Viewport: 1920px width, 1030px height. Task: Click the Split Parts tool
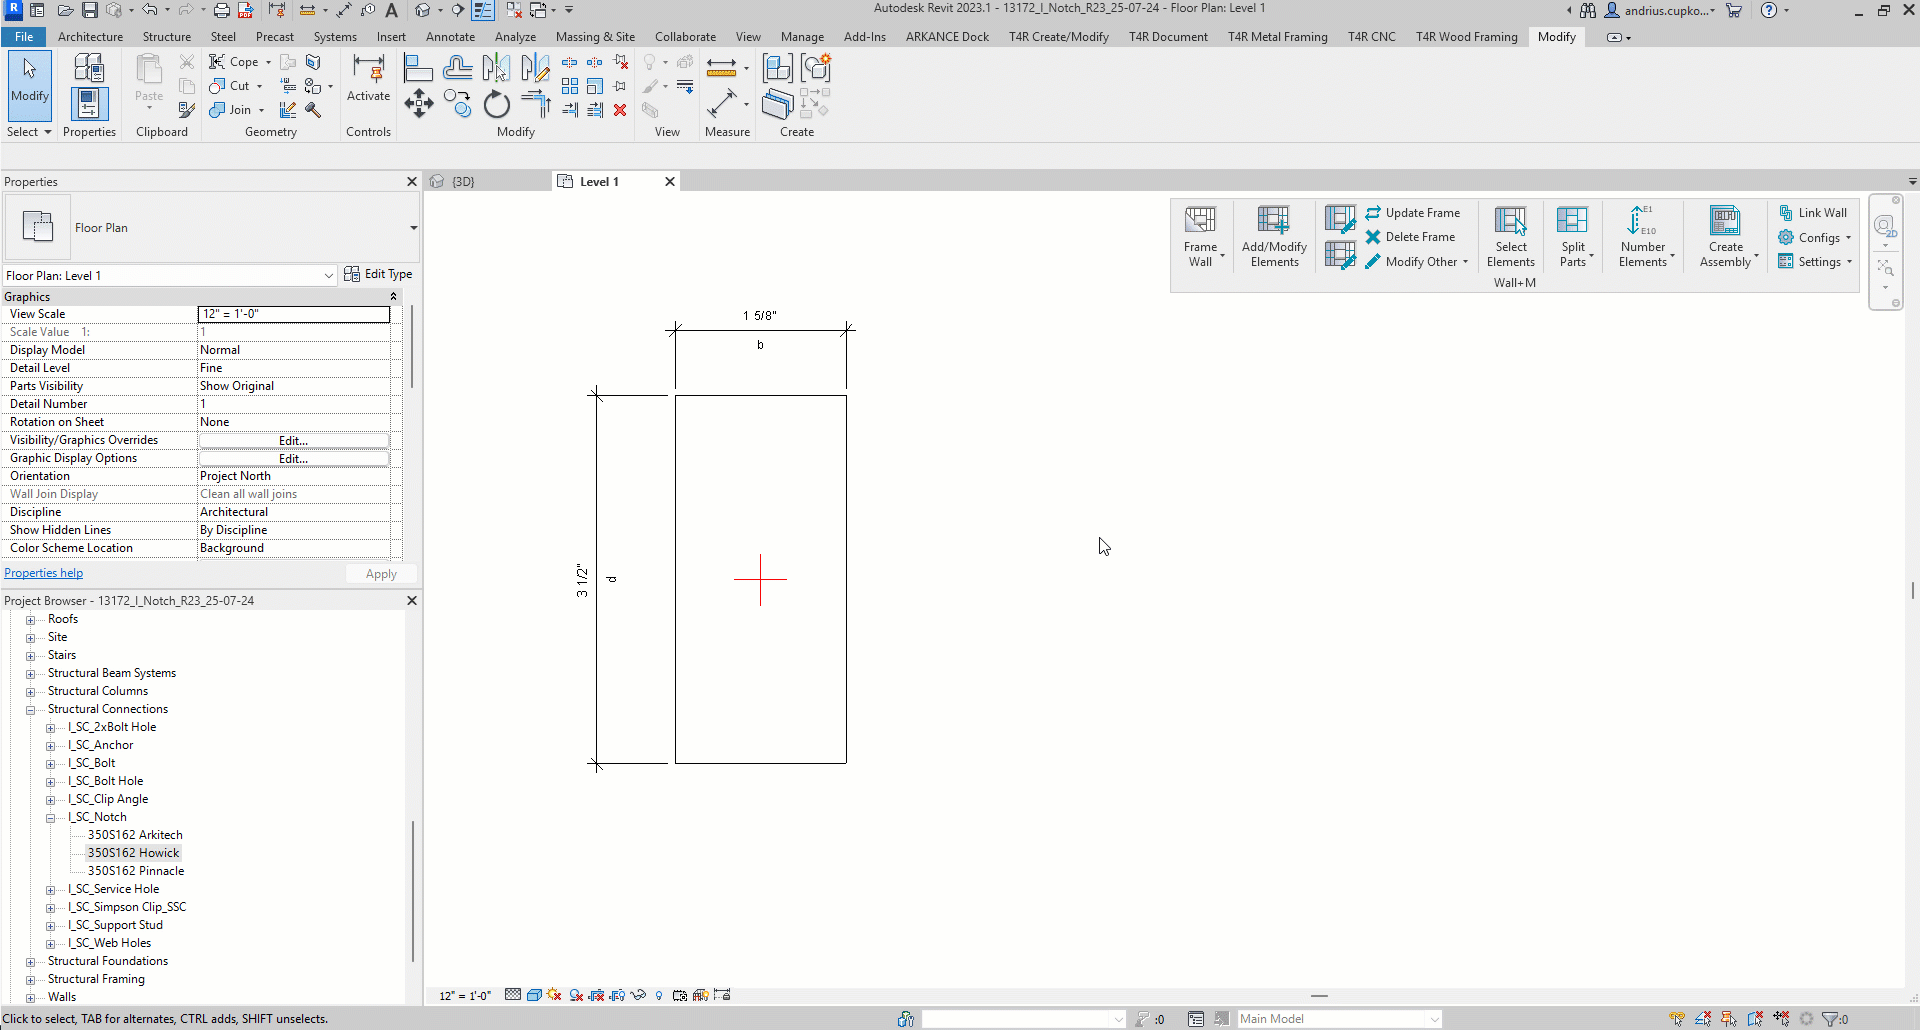click(1572, 237)
